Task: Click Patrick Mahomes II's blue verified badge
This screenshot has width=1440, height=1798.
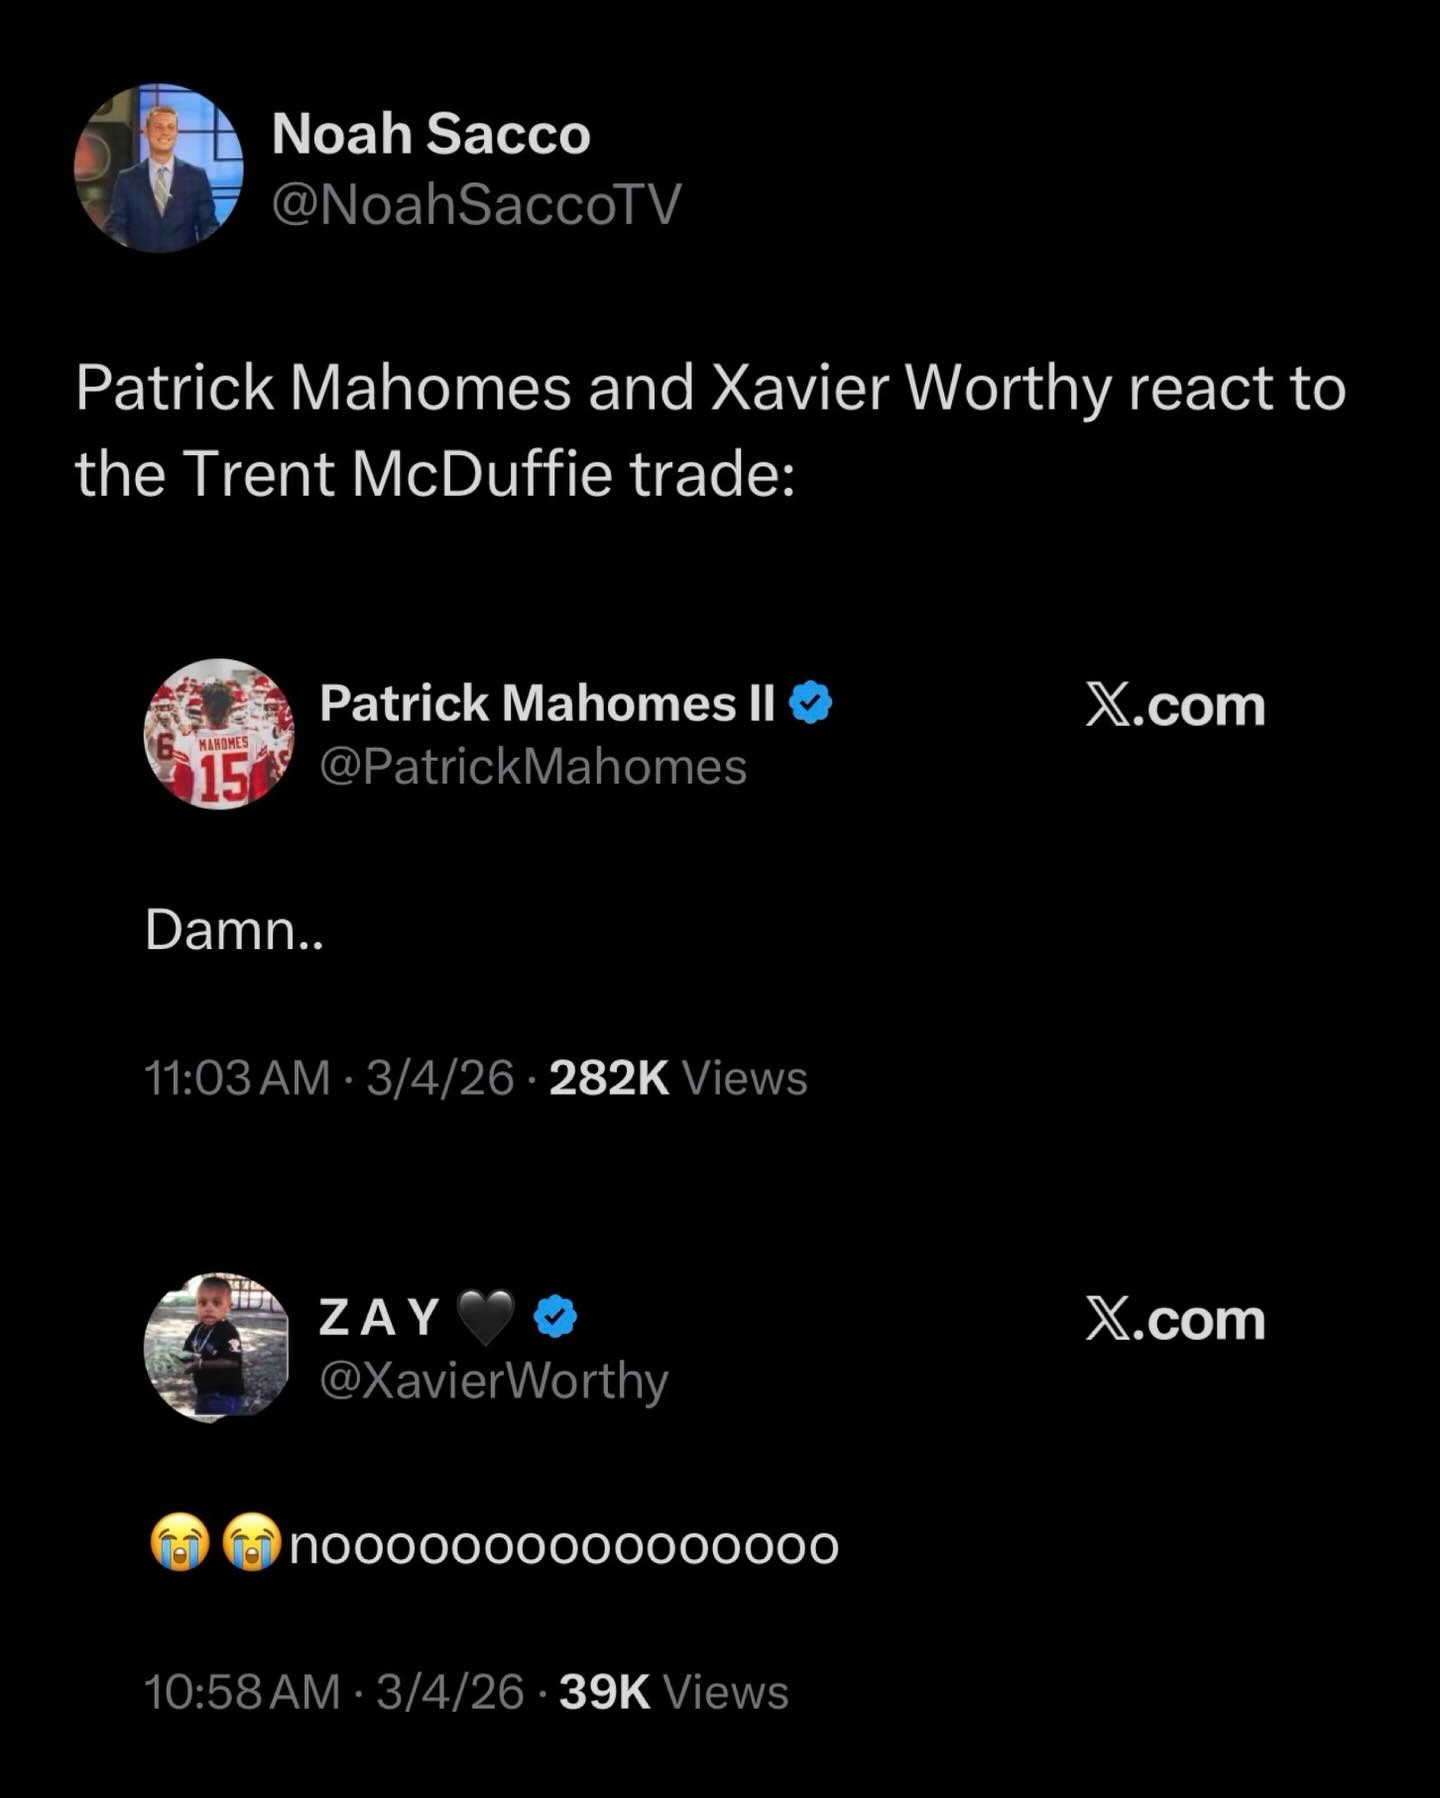Action: 811,703
